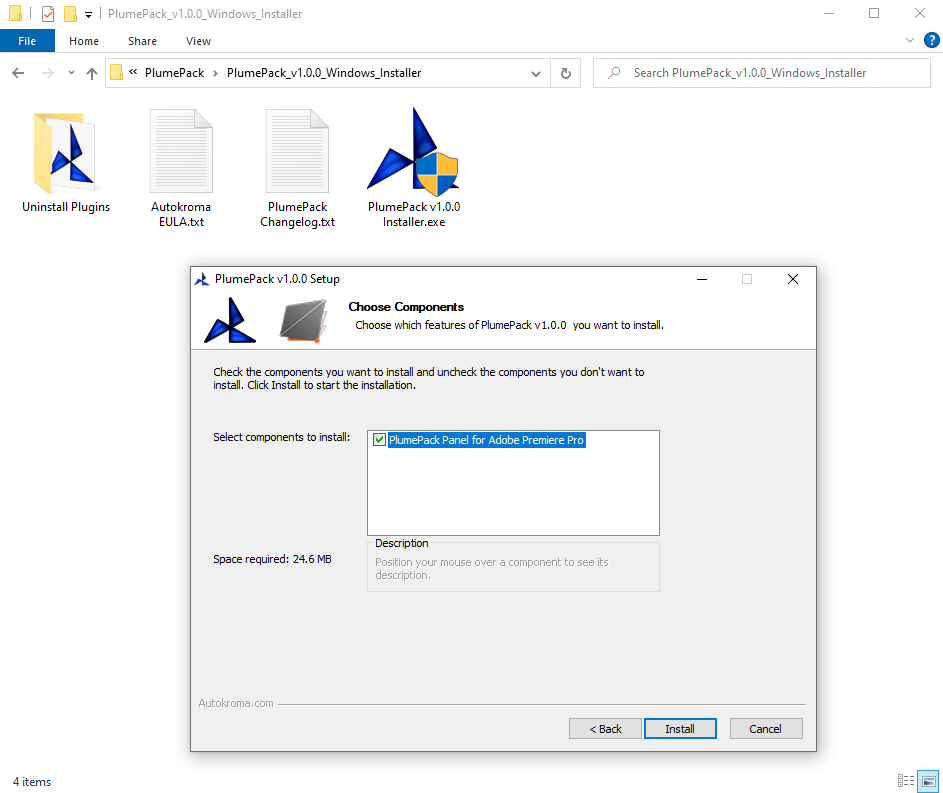Screen dimensions: 943x793
Task: Customize the Quick Access Toolbar dropdown
Action: pyautogui.click(x=86, y=13)
